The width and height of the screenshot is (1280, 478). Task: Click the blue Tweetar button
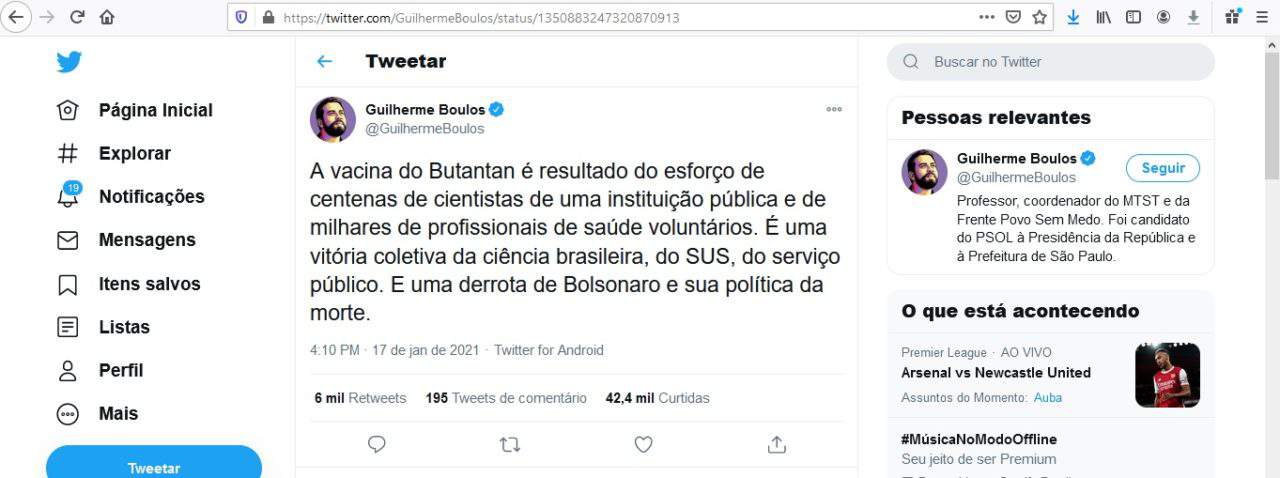tap(154, 466)
